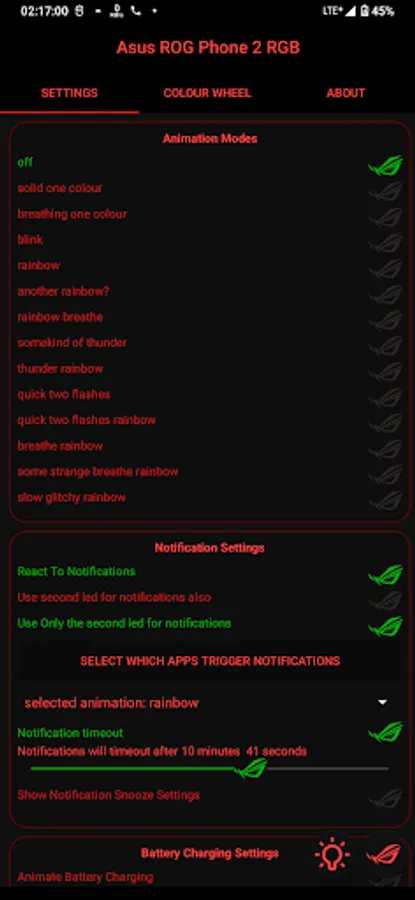Tap the red ROG logo beside lightbulb
415x900 pixels.
[384, 854]
